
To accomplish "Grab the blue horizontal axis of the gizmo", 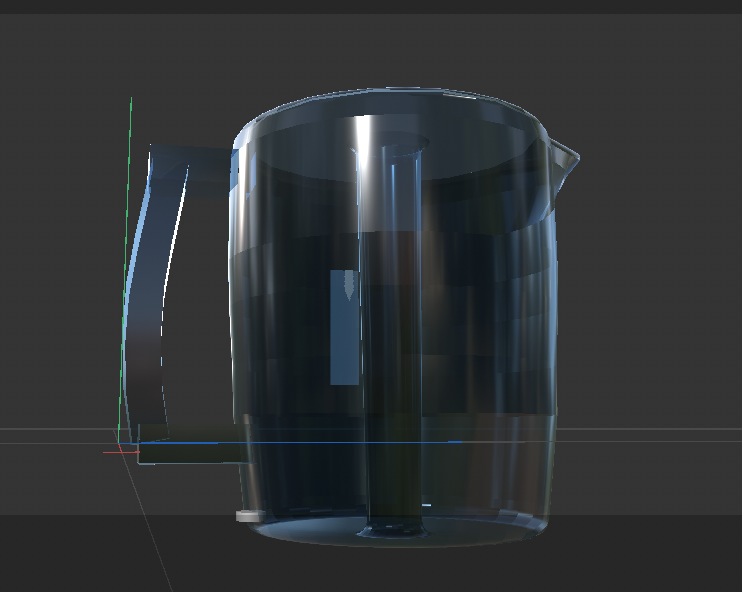I will tap(291, 442).
